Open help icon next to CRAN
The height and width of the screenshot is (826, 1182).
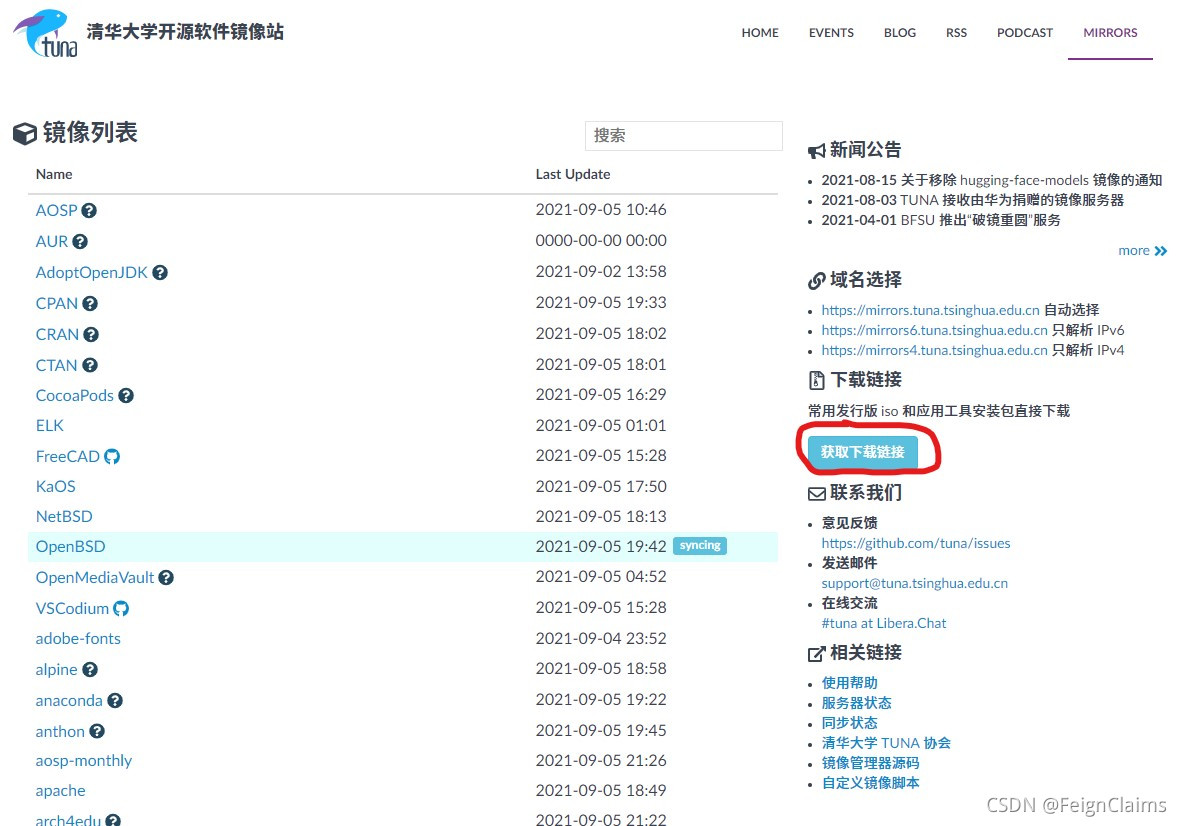[90, 335]
